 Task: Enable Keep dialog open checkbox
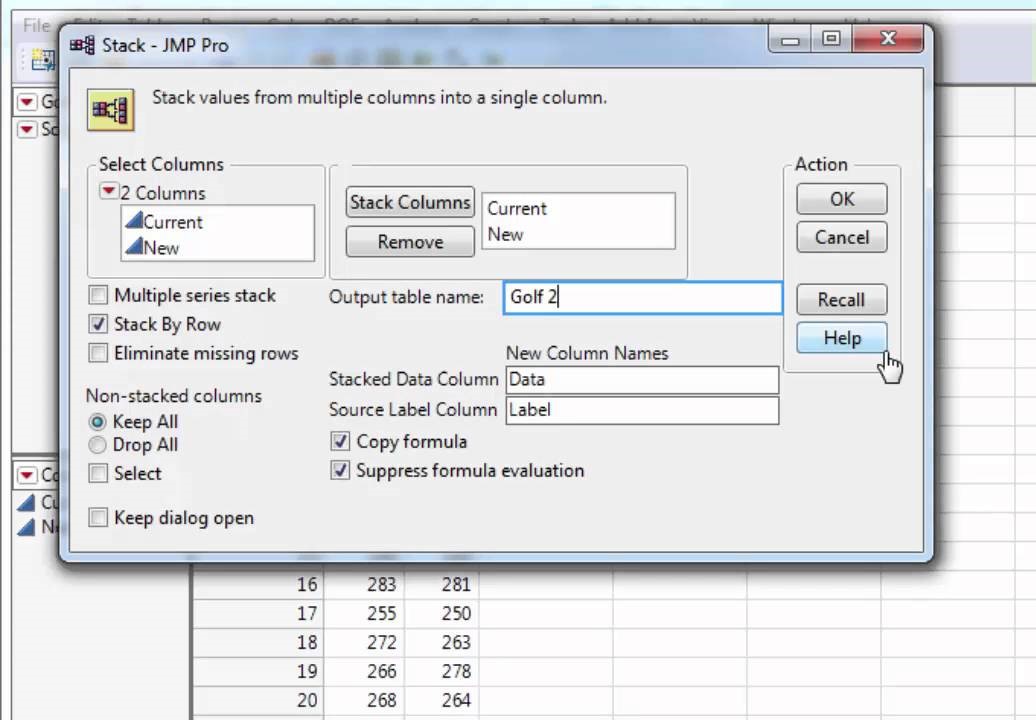point(98,517)
